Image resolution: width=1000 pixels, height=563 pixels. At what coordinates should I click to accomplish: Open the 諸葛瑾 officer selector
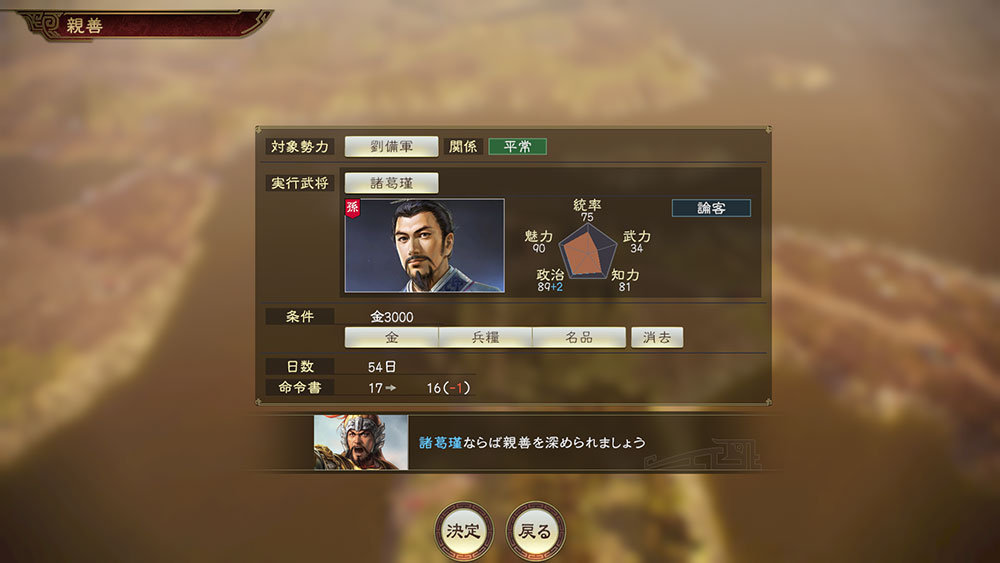[392, 183]
